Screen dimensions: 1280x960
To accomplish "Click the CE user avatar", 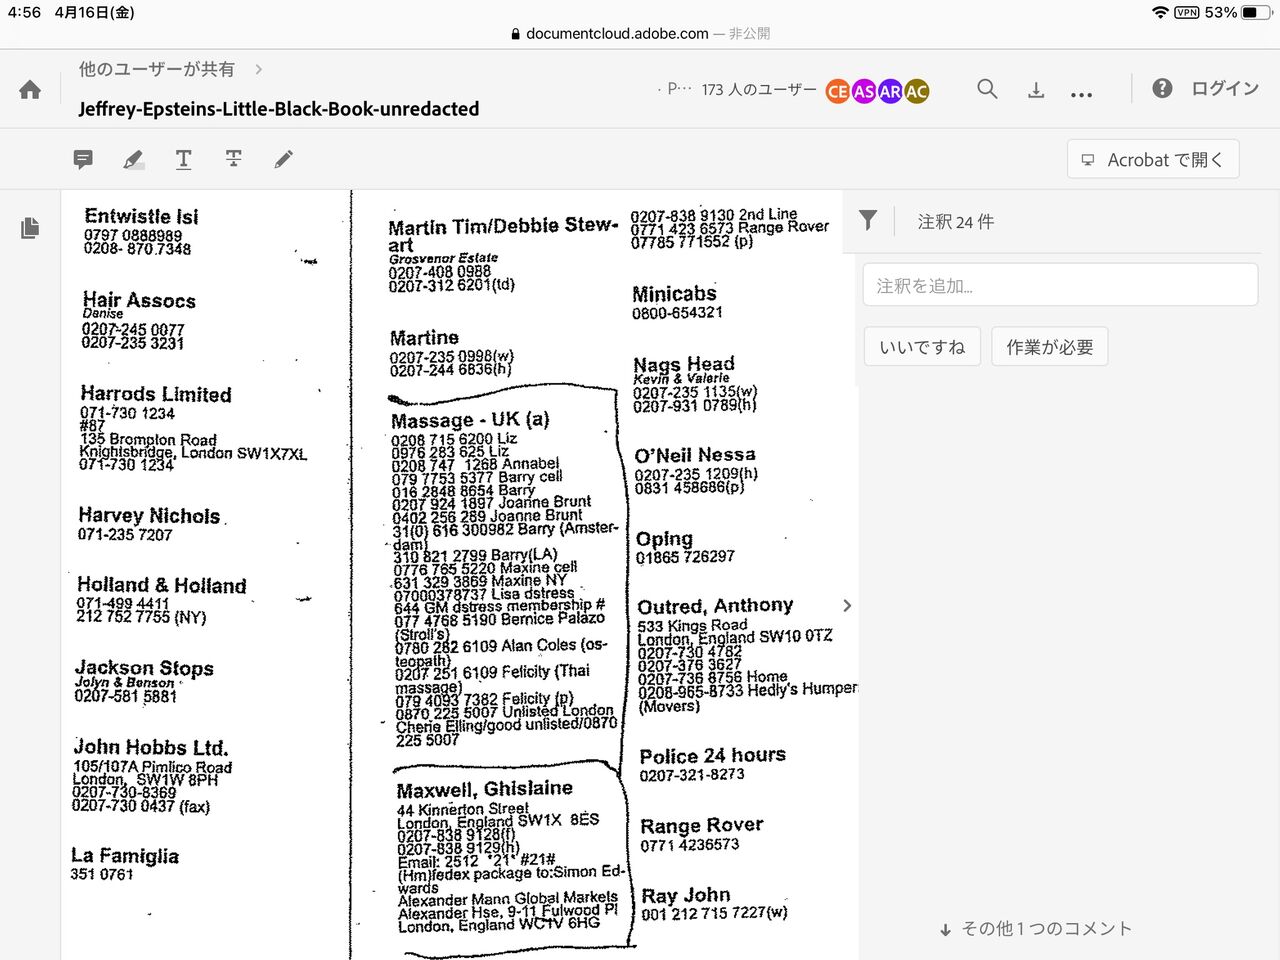I will pos(838,91).
